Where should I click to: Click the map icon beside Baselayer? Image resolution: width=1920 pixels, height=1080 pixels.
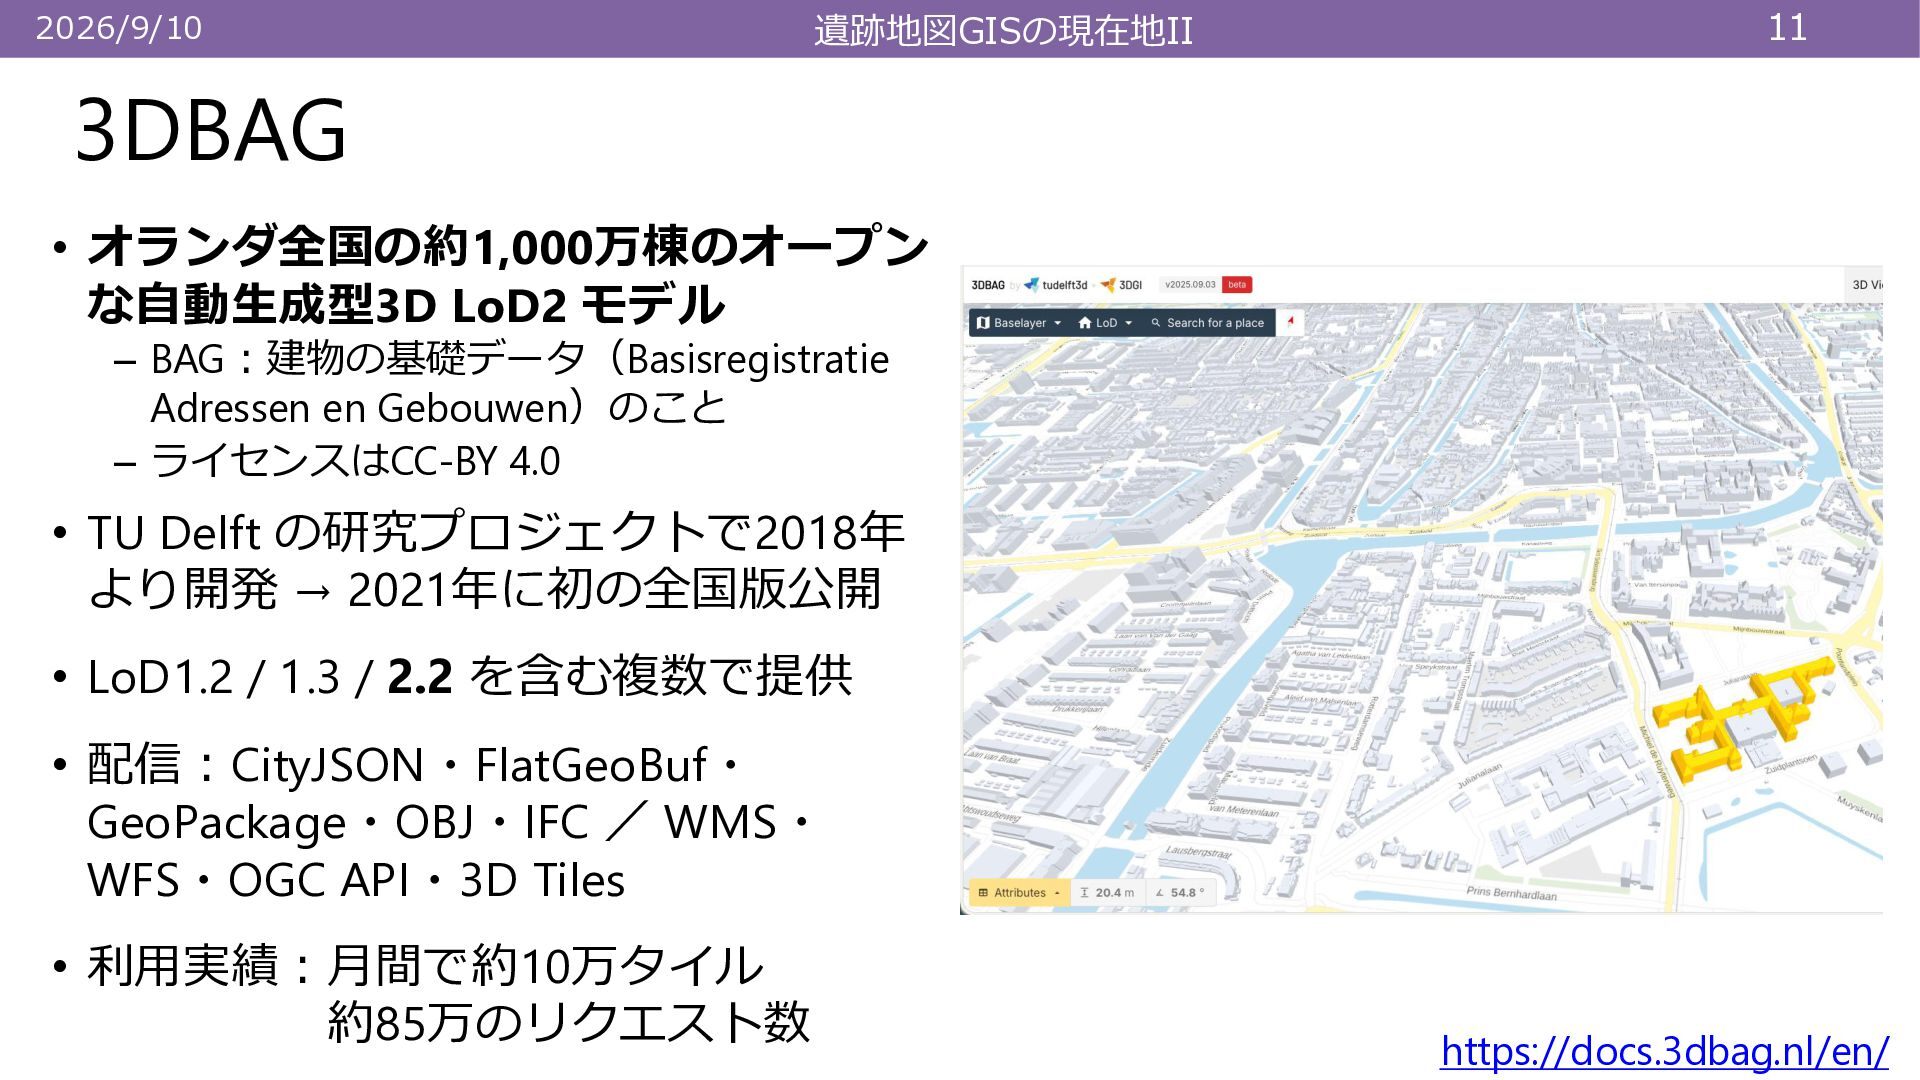click(983, 323)
